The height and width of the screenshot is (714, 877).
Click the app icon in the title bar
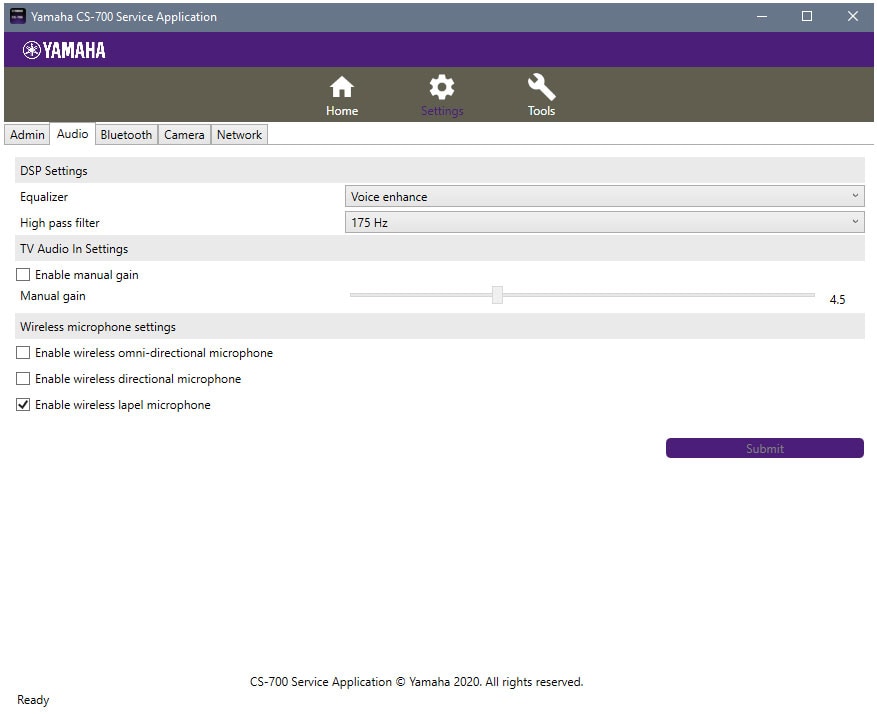point(17,16)
